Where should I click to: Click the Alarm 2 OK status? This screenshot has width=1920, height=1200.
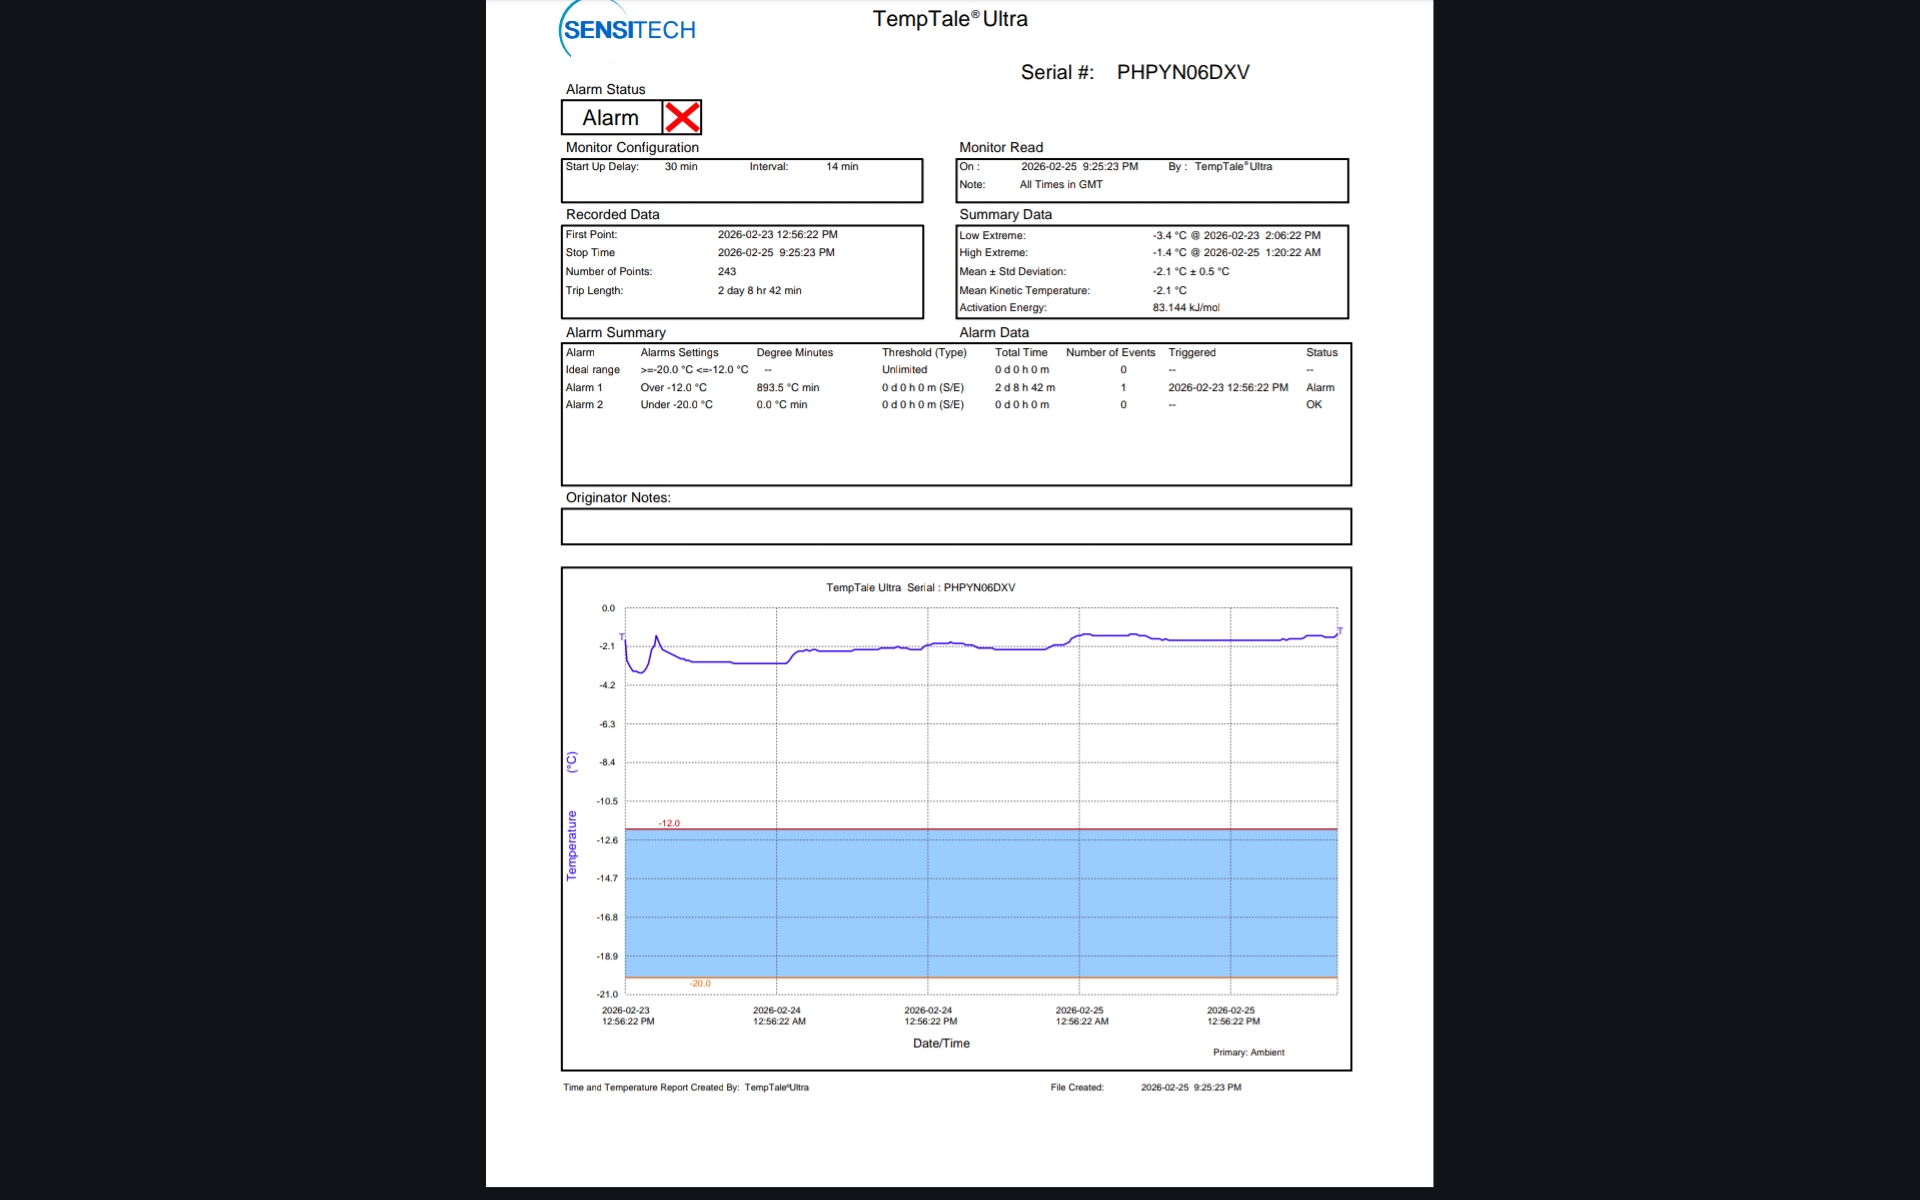pos(1313,405)
